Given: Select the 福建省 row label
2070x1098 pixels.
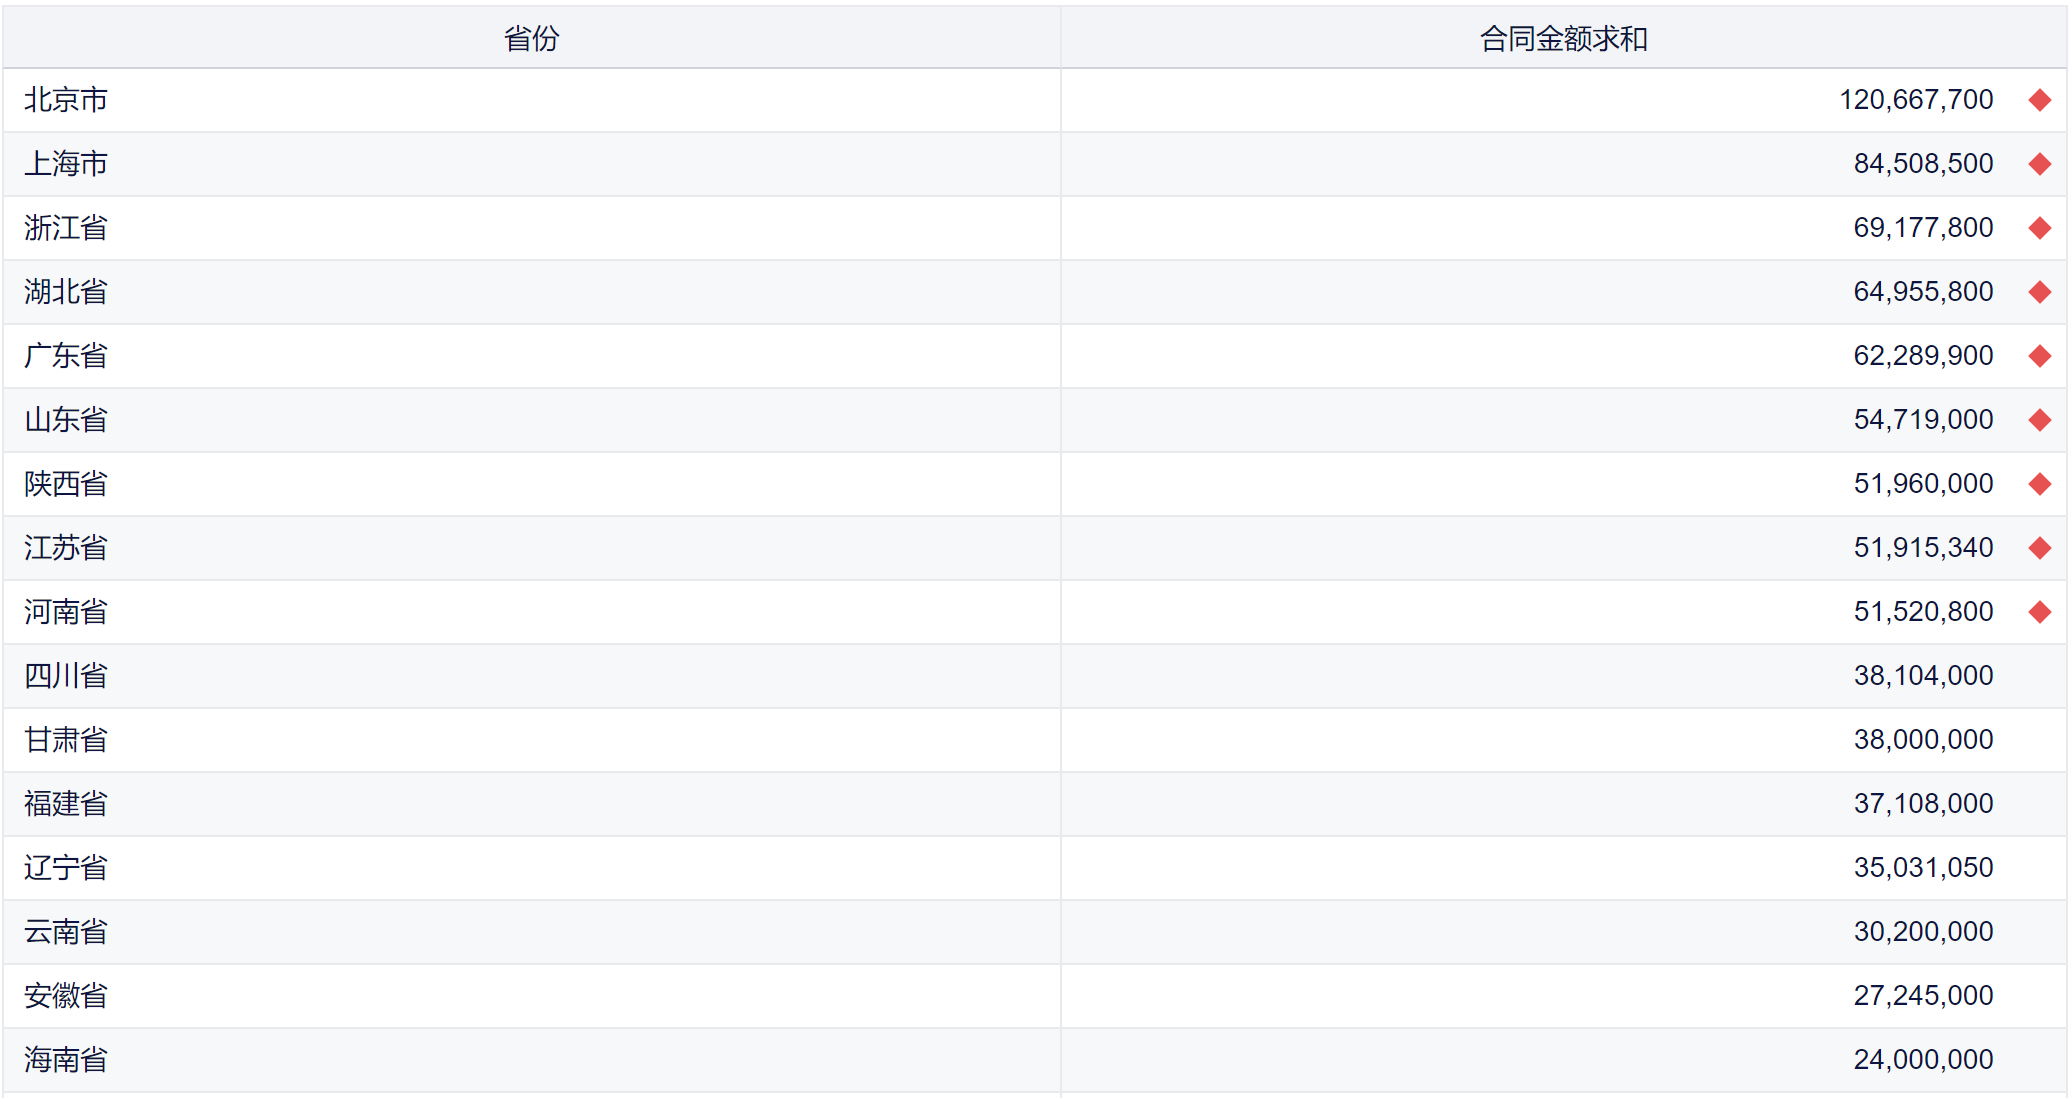Looking at the screenshot, I should coord(66,804).
